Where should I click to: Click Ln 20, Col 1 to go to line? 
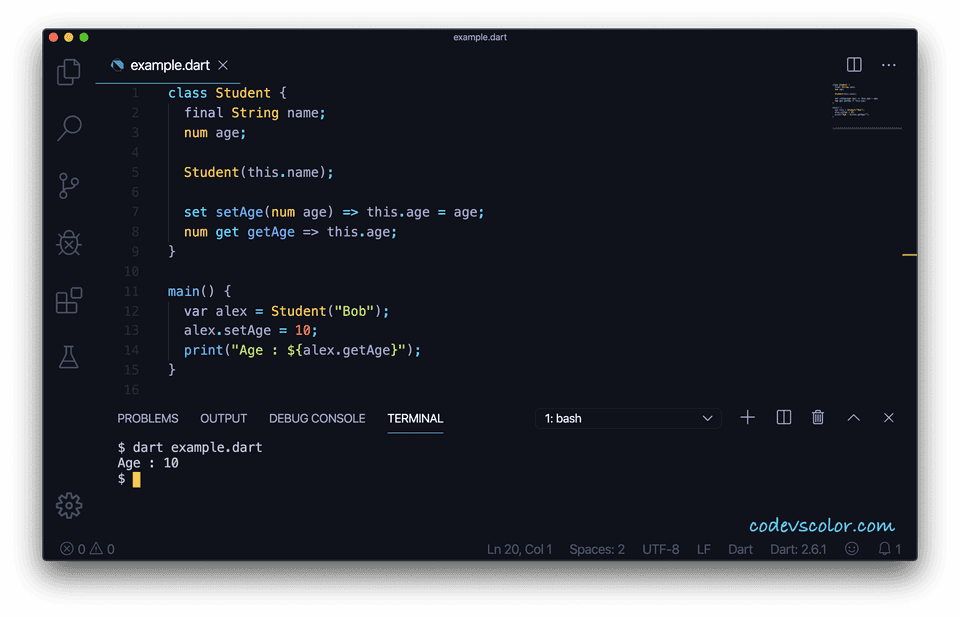tap(519, 549)
